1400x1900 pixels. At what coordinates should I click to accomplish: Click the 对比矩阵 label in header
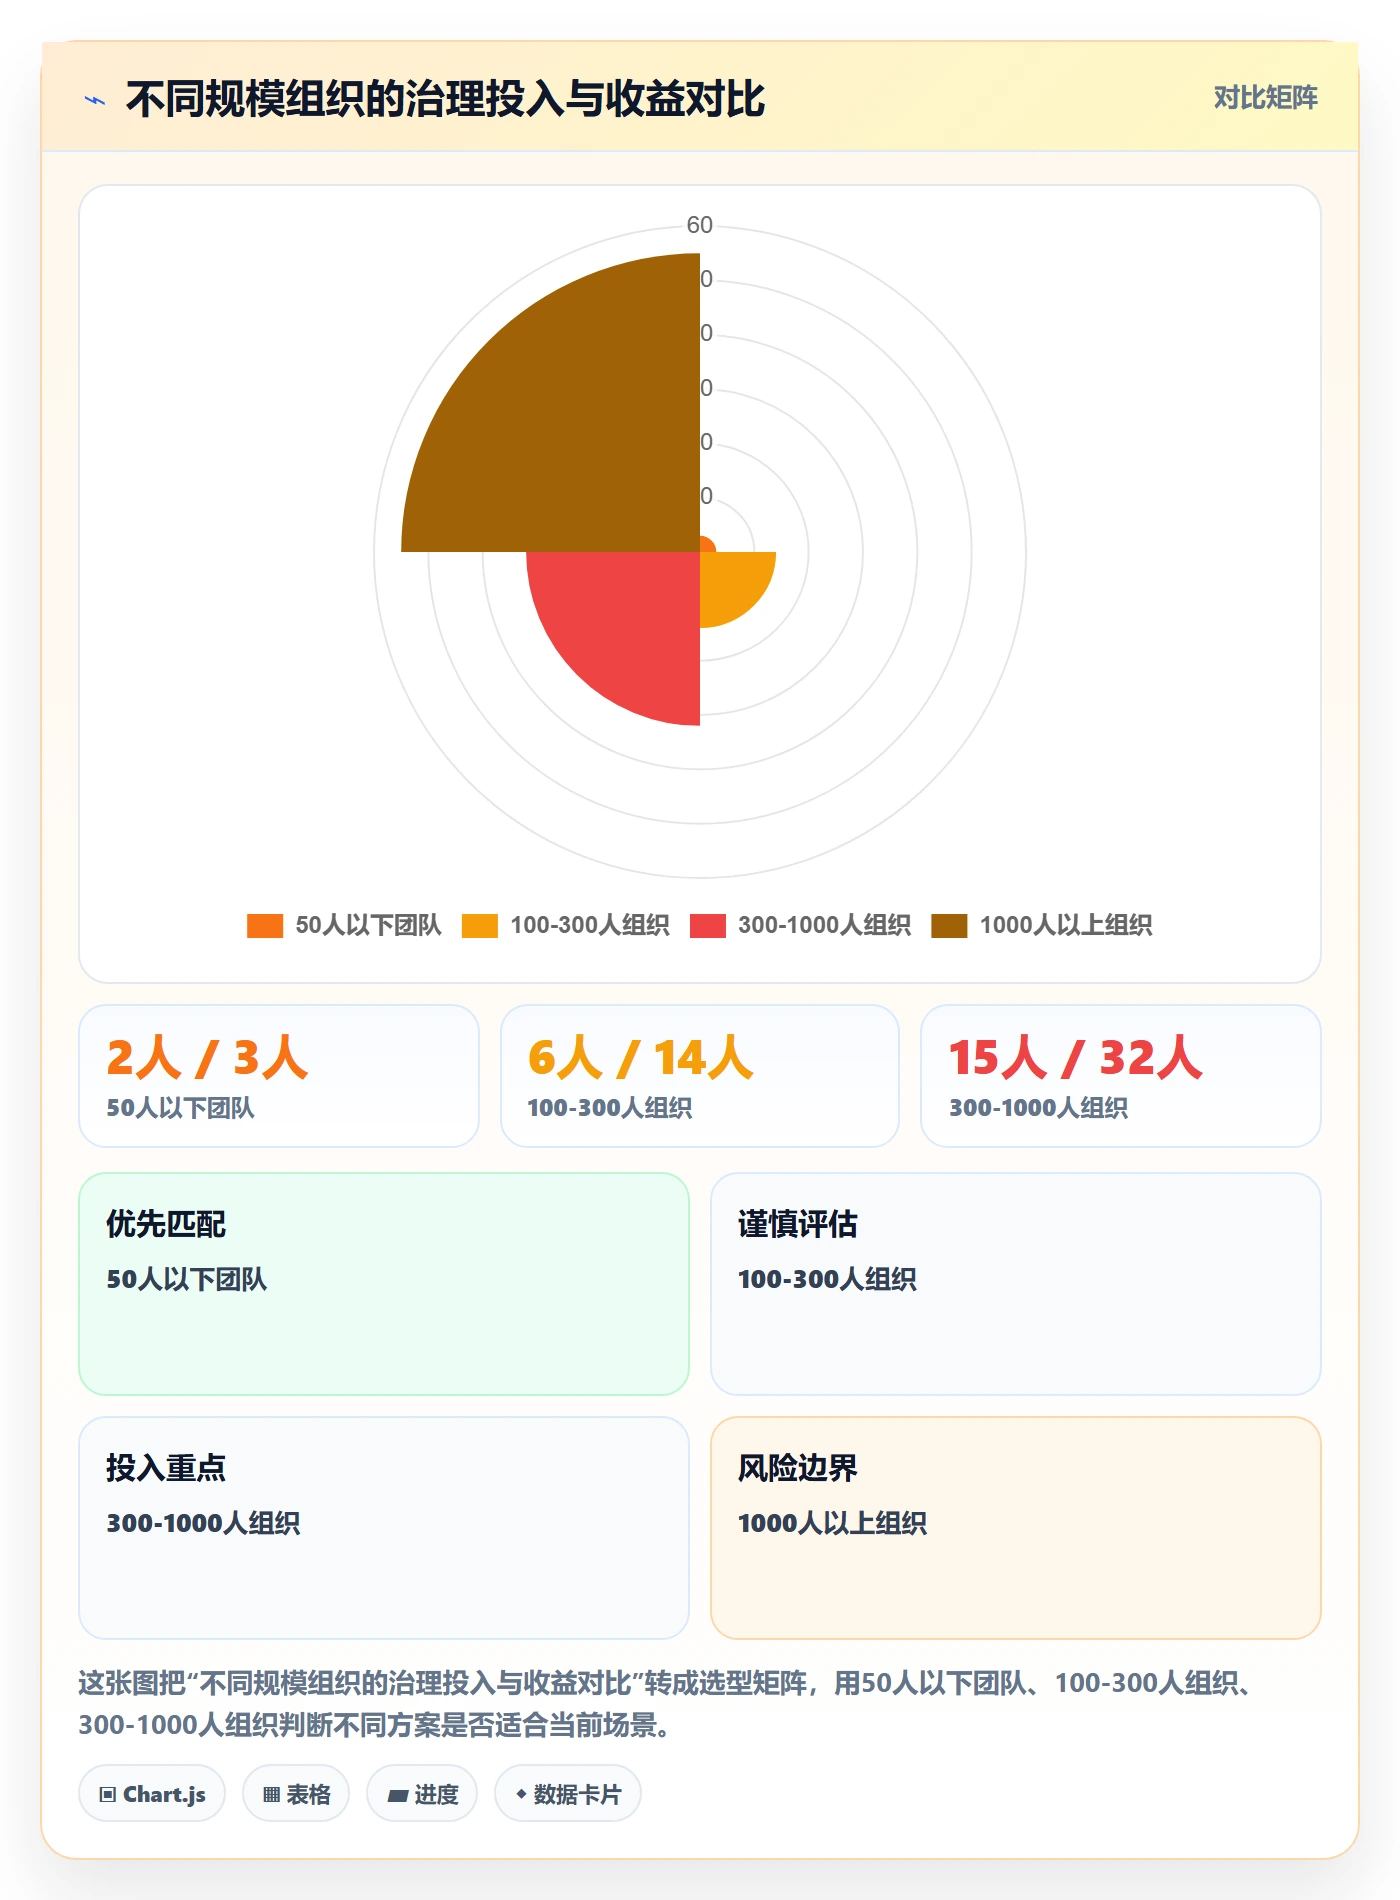point(1265,98)
